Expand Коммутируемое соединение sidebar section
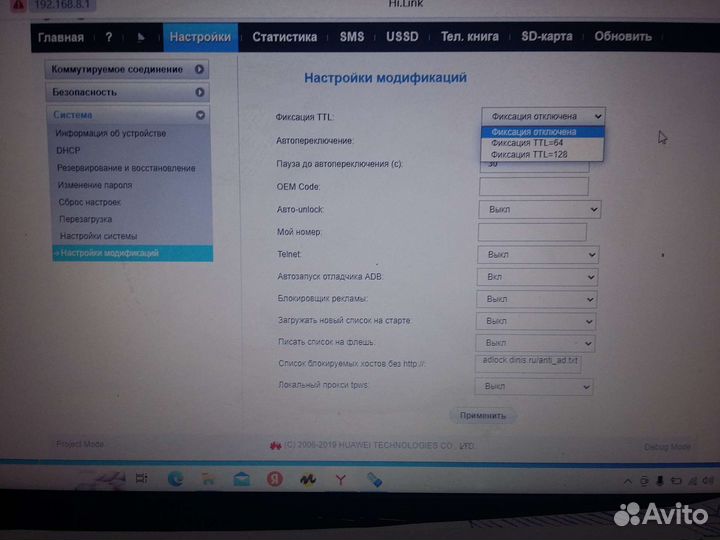The image size is (720, 540). 127,69
